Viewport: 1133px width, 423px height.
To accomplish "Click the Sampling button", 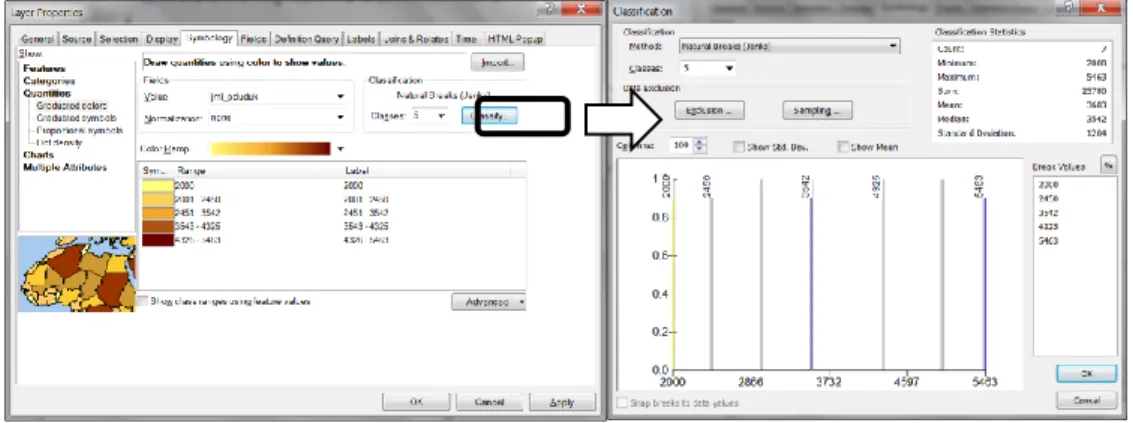I will click(817, 111).
